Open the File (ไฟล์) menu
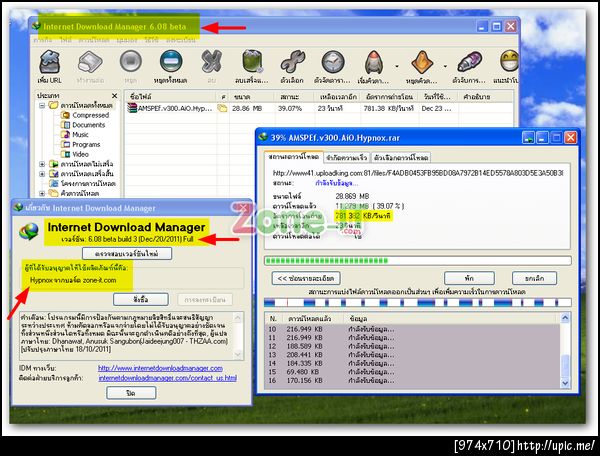The width and height of the screenshot is (600, 456). [65, 40]
